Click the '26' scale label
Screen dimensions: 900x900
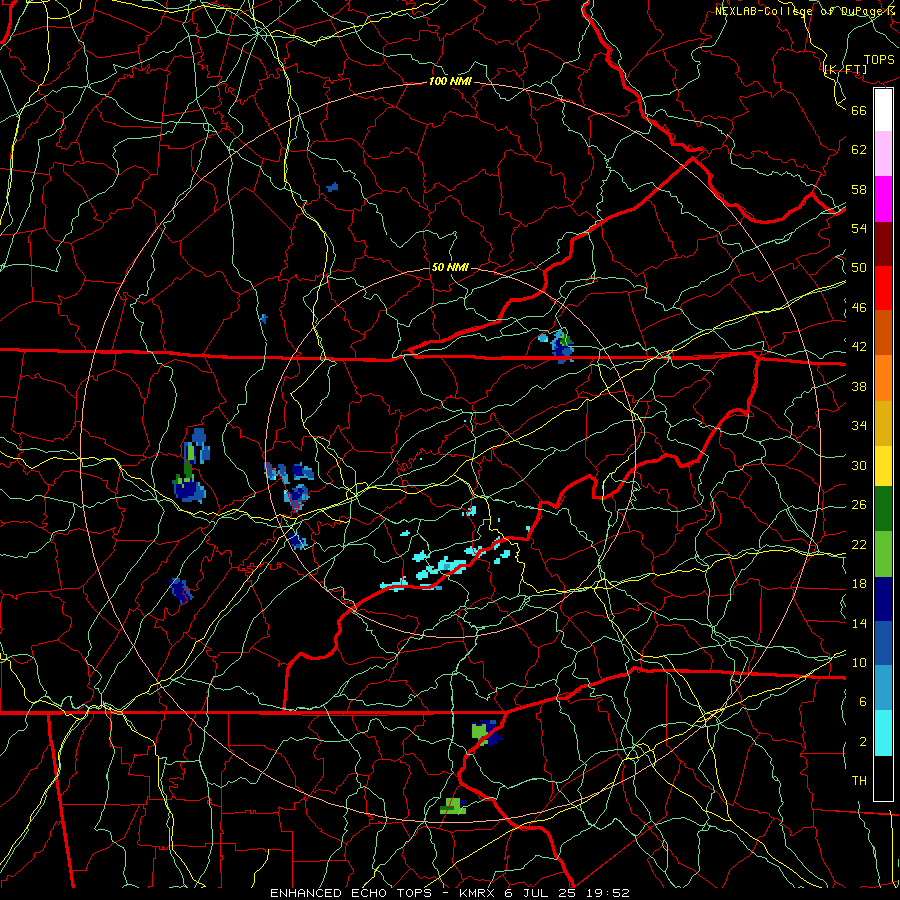pos(859,505)
